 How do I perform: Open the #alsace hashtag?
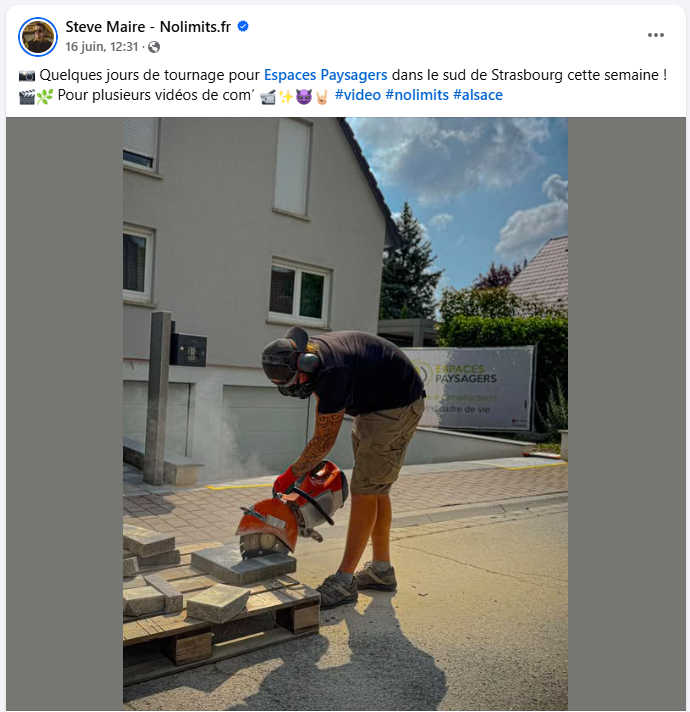pos(478,95)
